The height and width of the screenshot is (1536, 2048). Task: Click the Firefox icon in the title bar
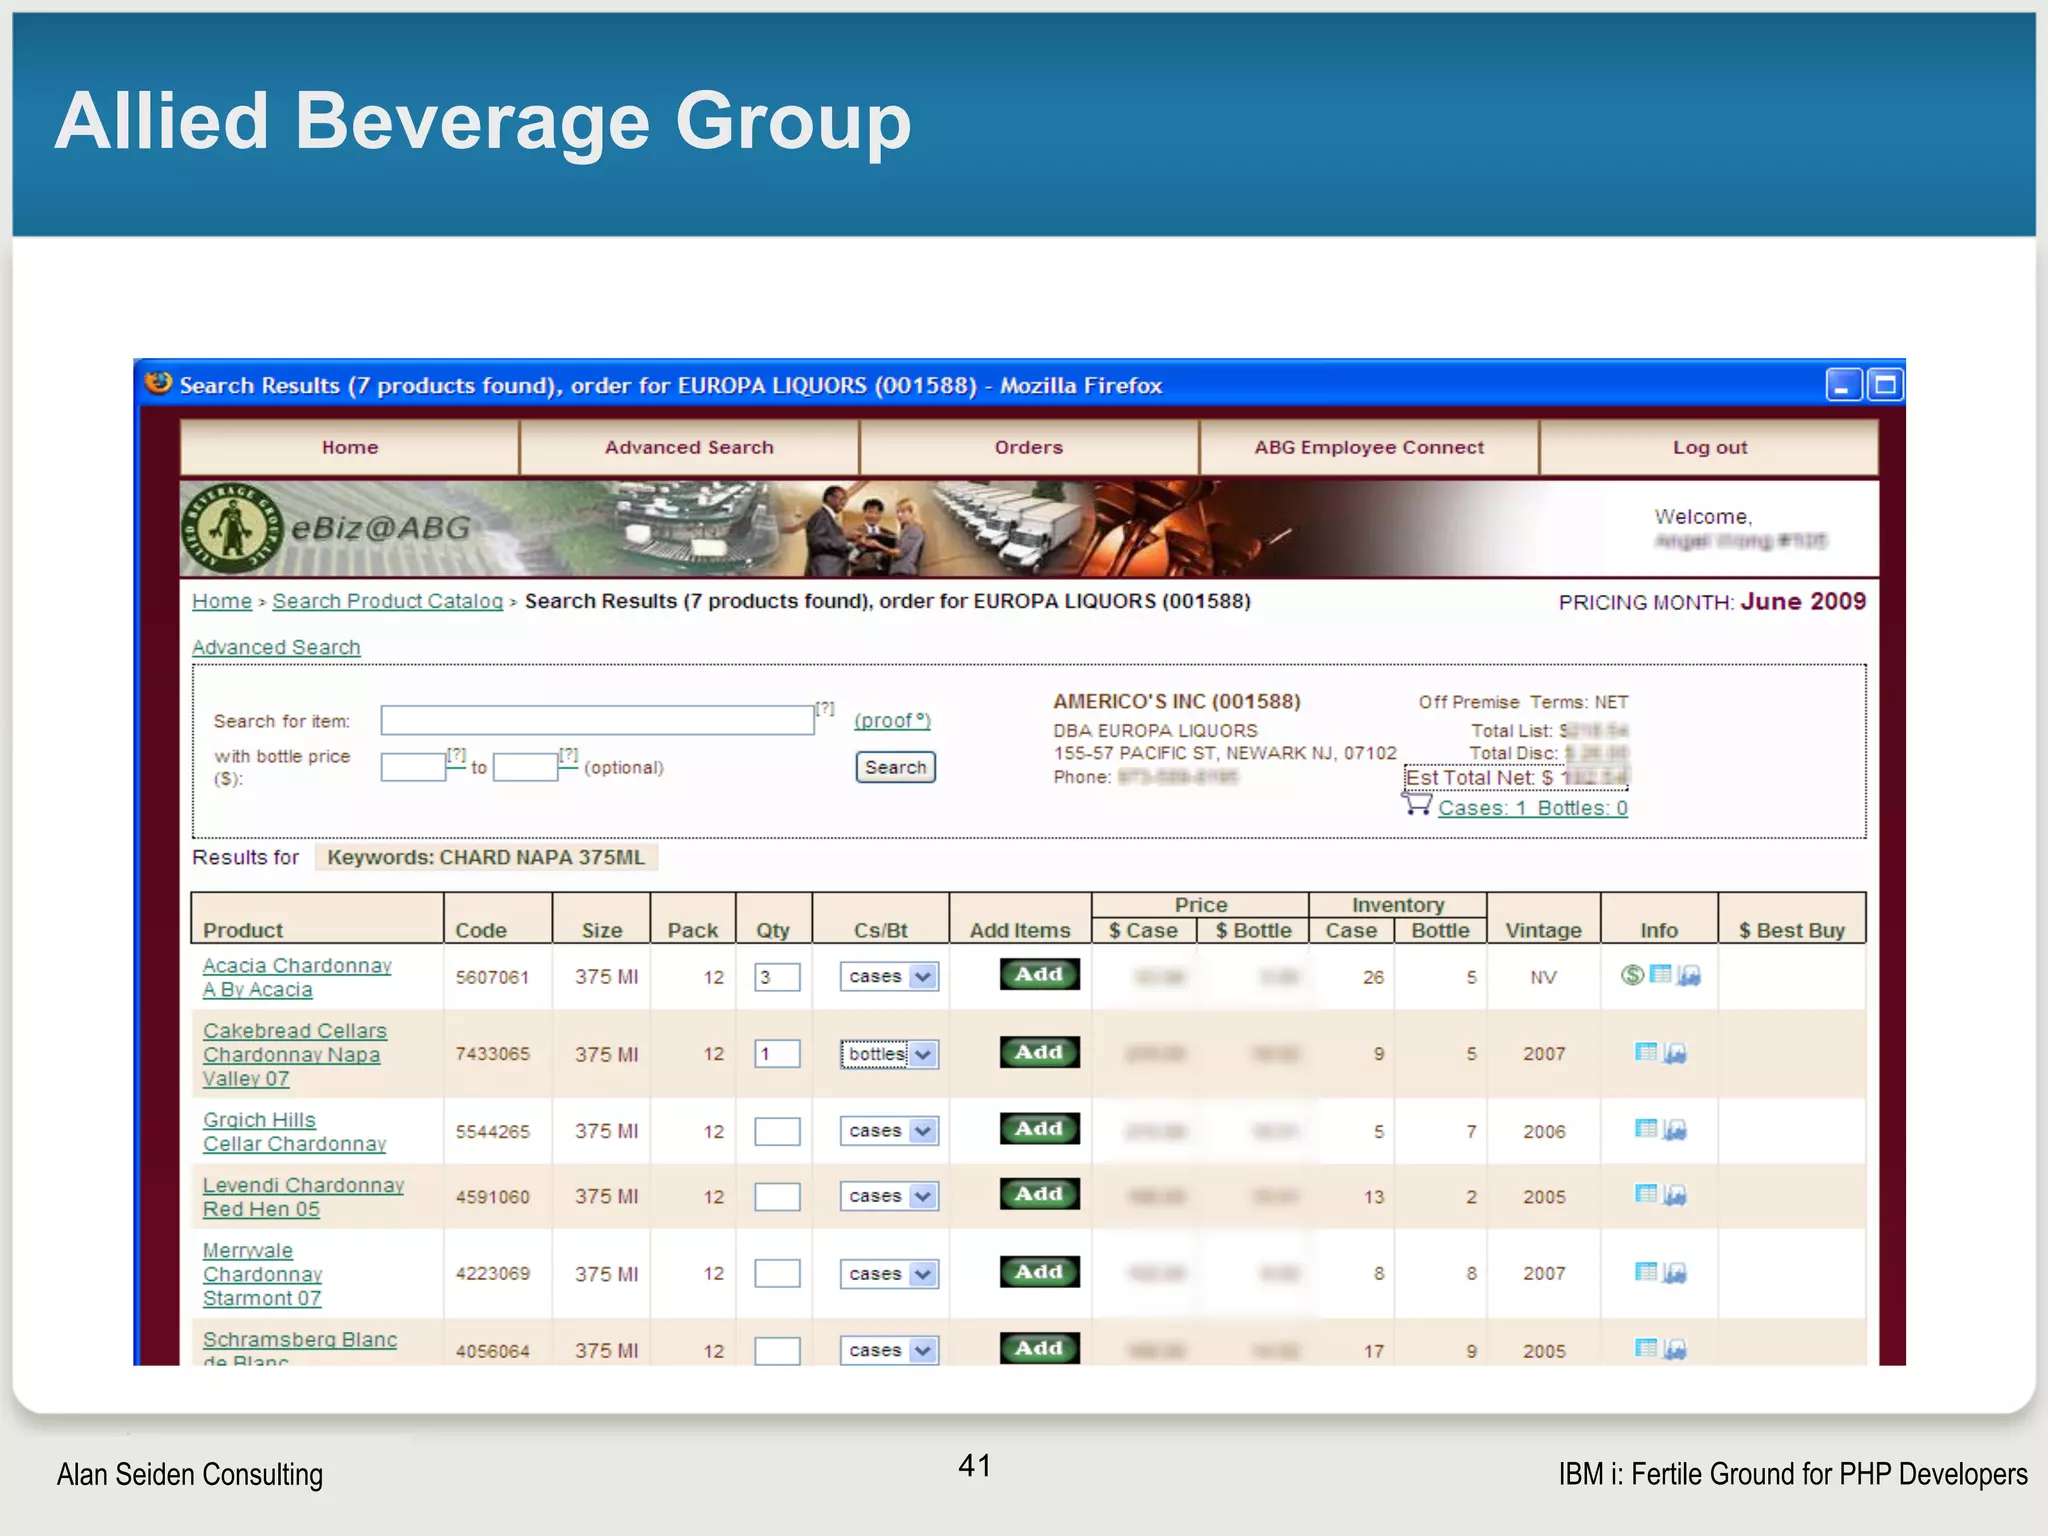coord(158,383)
